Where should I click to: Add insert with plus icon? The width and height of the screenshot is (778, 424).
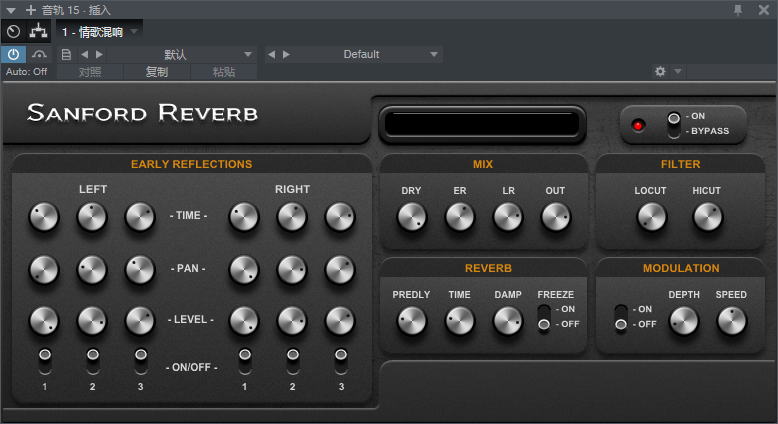[x=31, y=10]
